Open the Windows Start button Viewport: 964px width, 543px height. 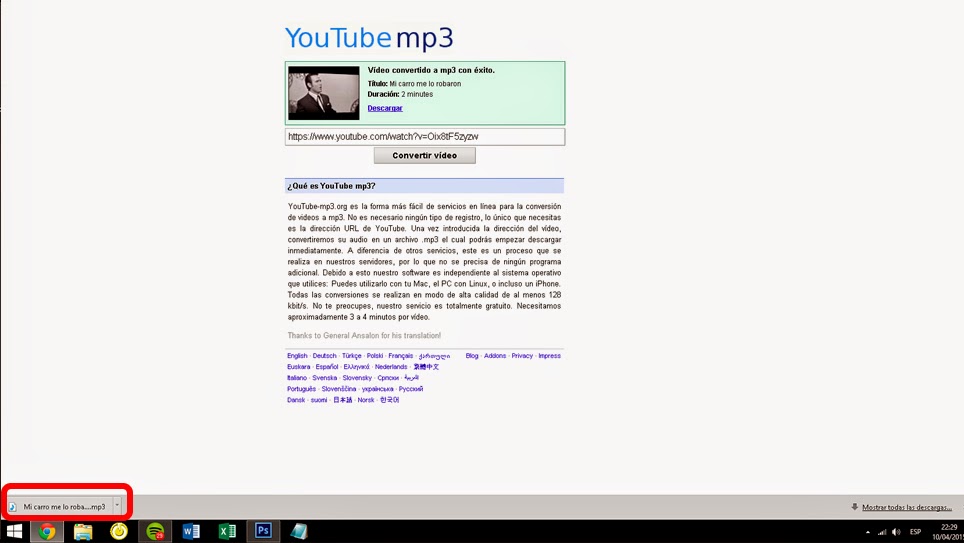[14, 531]
